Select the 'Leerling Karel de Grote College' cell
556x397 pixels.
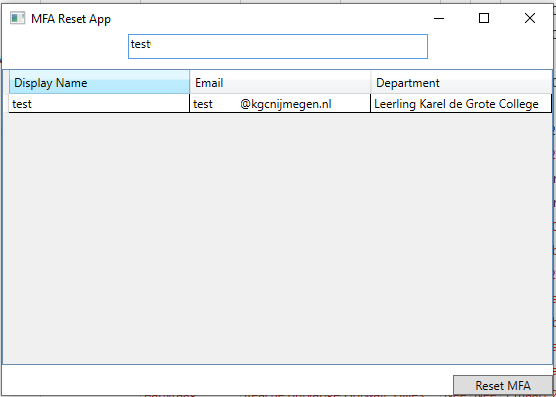click(x=461, y=104)
